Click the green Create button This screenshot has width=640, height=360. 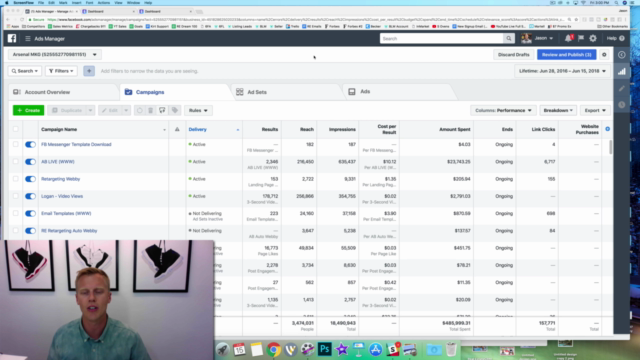[x=29, y=110]
